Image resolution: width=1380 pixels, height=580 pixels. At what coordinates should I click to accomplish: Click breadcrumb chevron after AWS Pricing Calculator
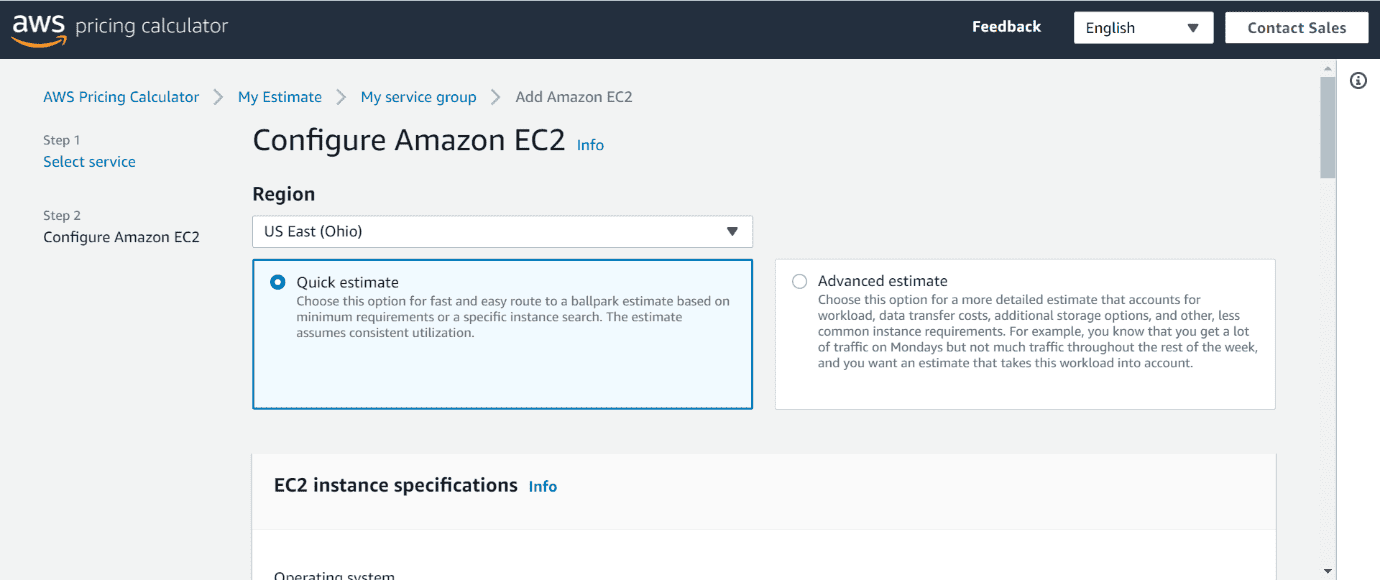(x=218, y=97)
